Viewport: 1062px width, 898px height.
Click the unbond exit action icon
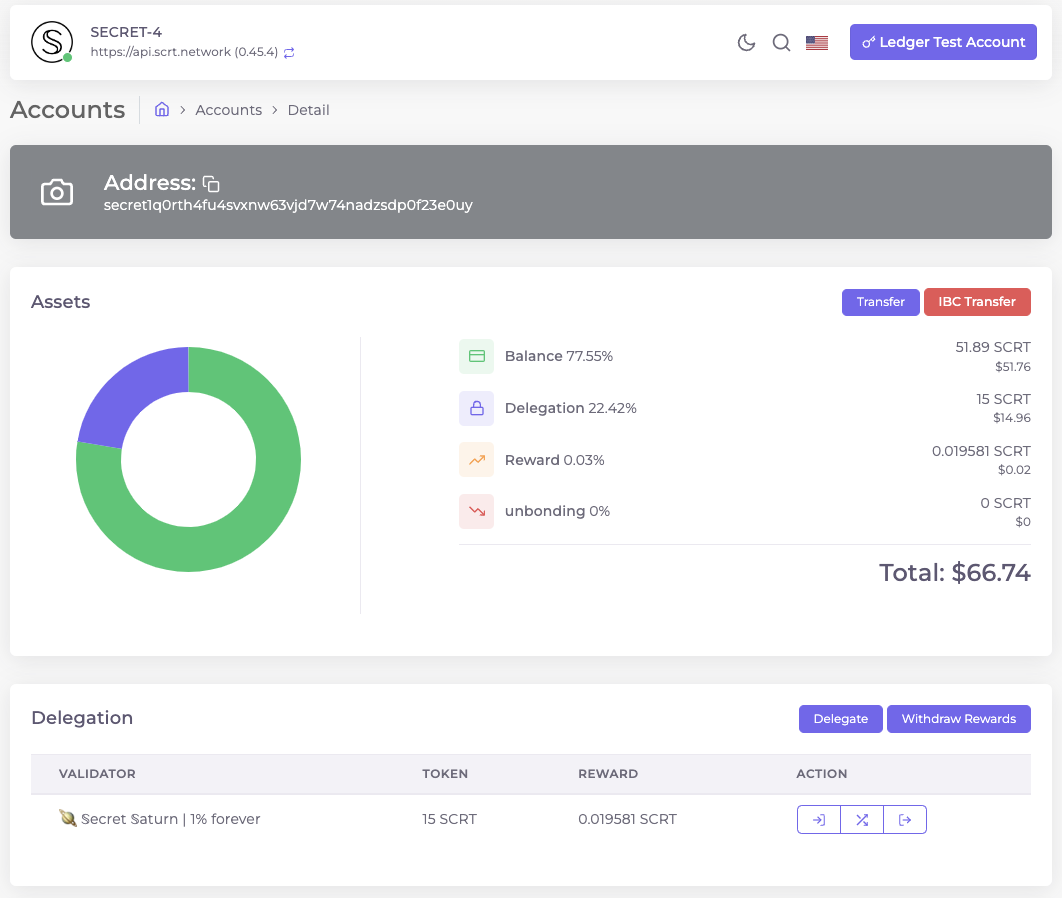pyautogui.click(x=905, y=820)
